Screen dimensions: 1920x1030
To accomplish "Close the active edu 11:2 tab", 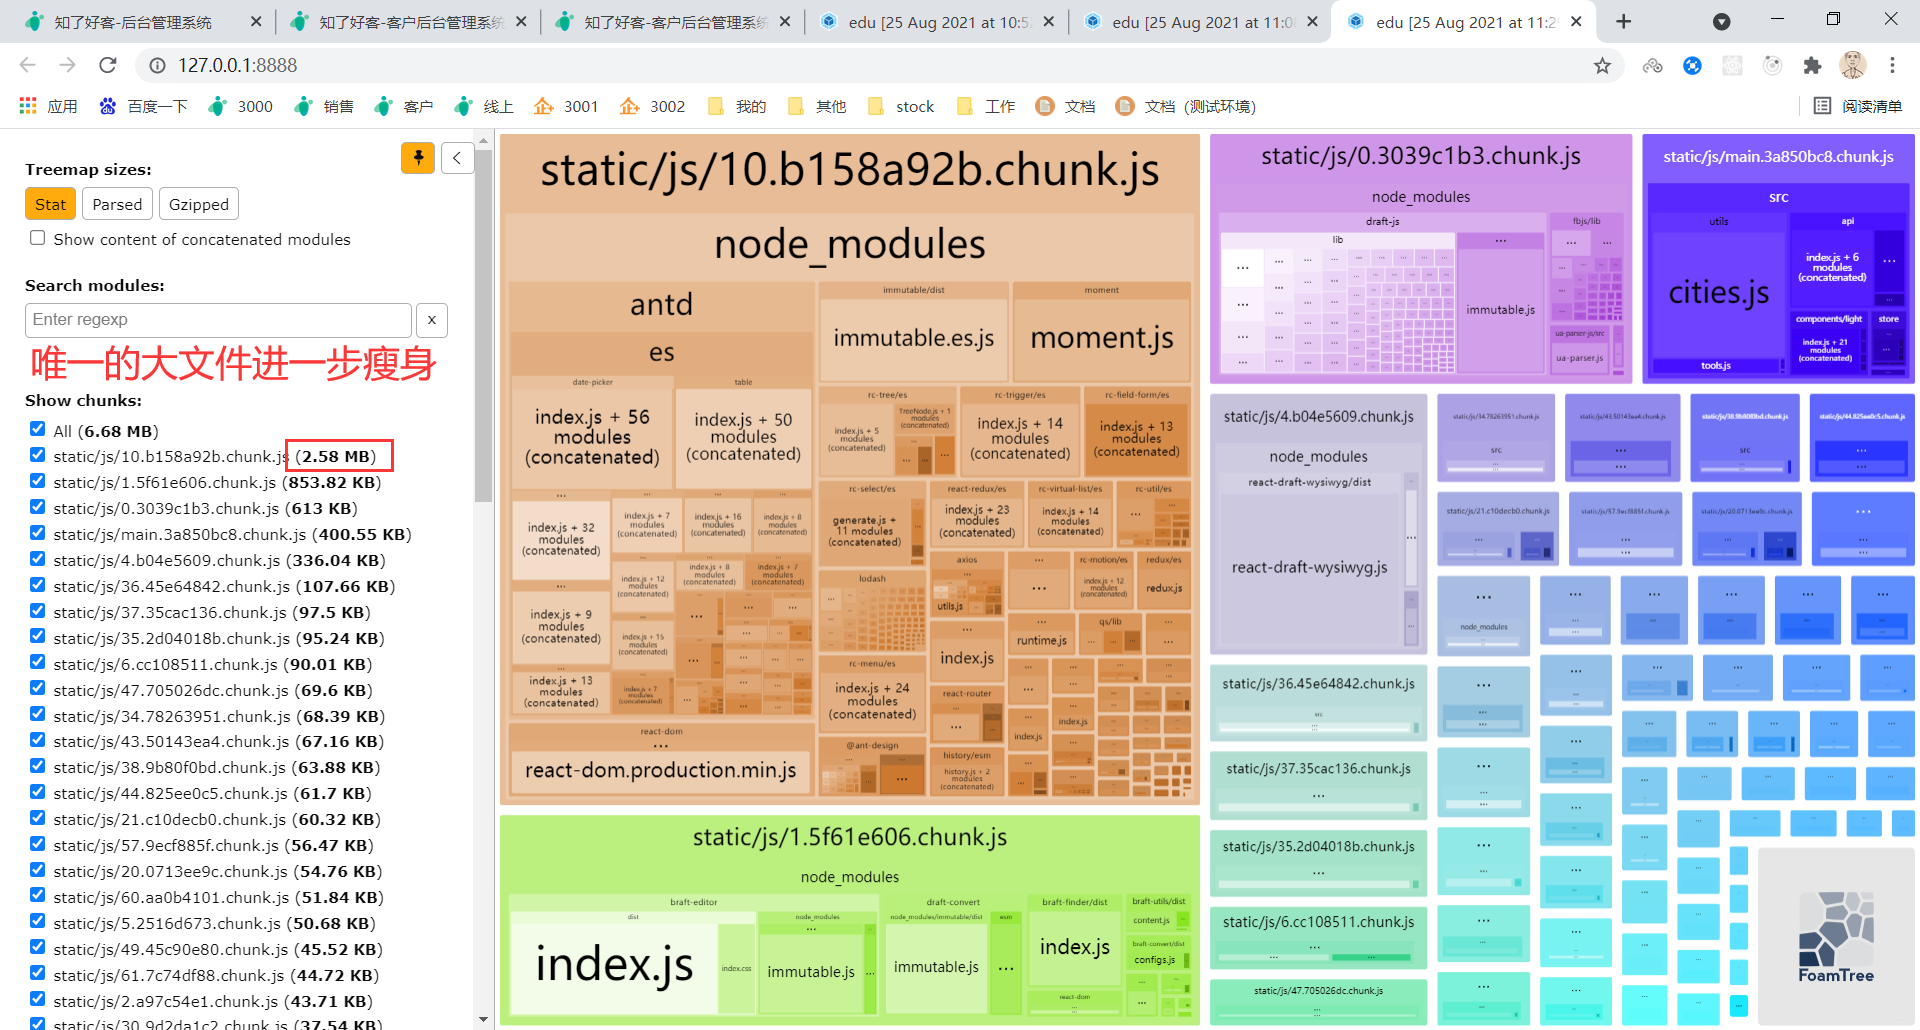I will [1576, 22].
